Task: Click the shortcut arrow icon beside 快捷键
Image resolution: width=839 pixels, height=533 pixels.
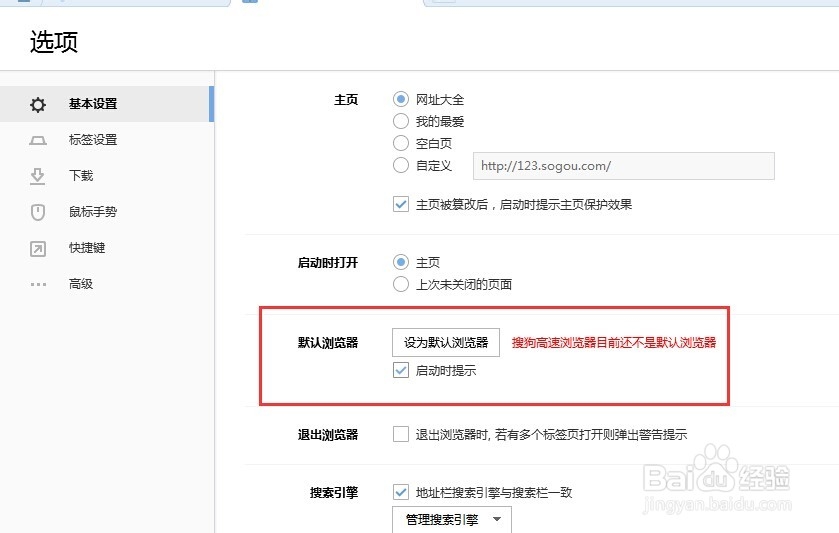Action: click(38, 249)
